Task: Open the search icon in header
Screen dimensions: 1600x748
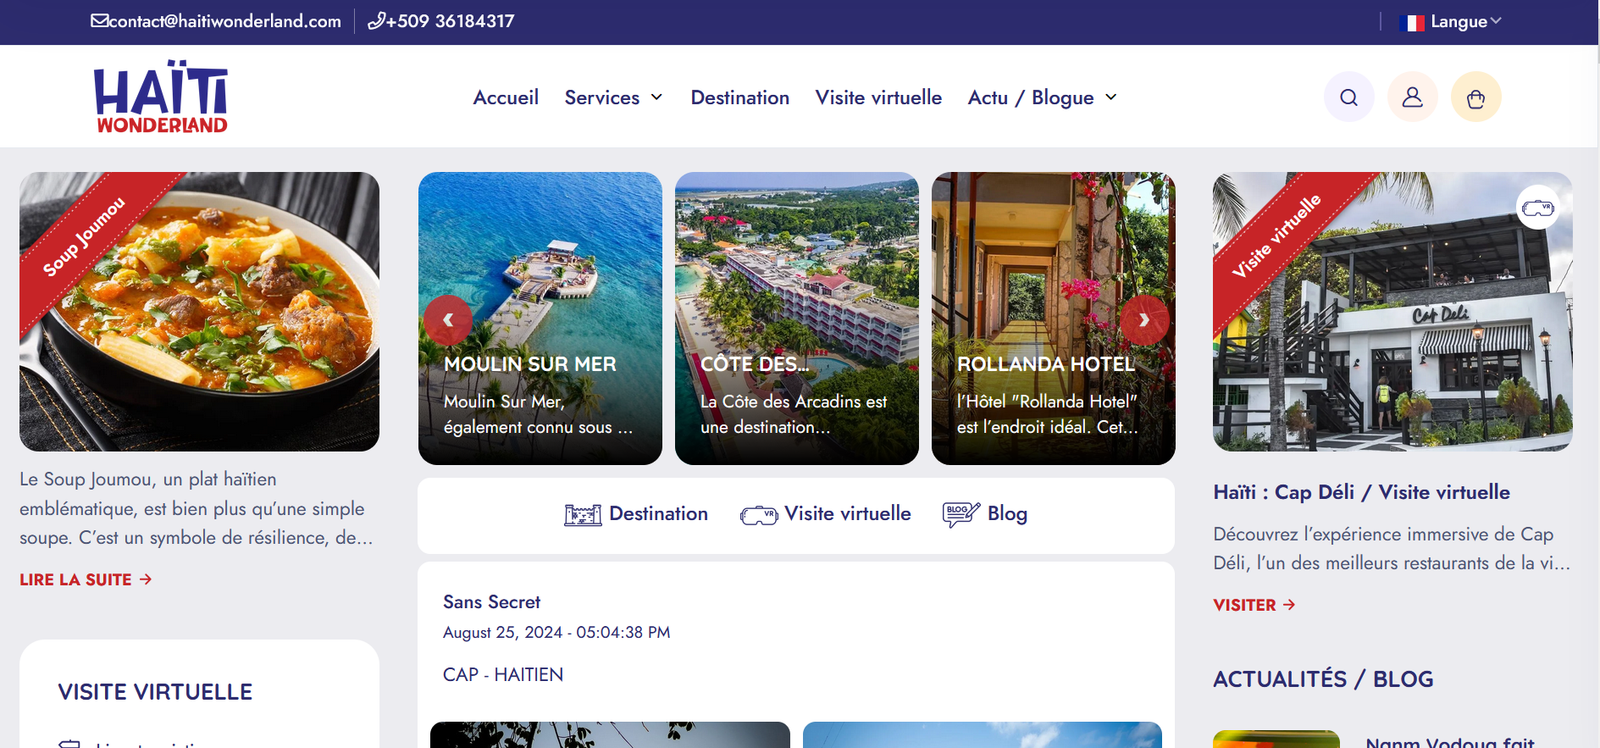Action: (1349, 97)
